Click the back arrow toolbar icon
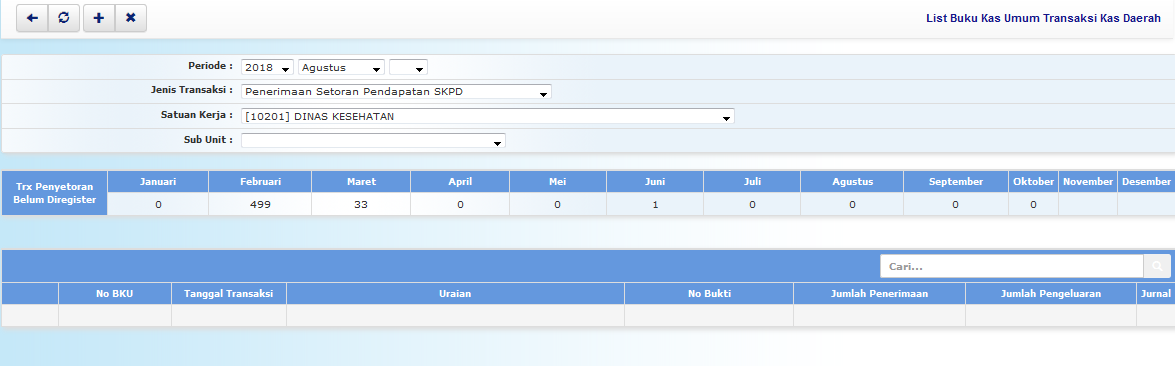The width and height of the screenshot is (1175, 366). point(32,18)
